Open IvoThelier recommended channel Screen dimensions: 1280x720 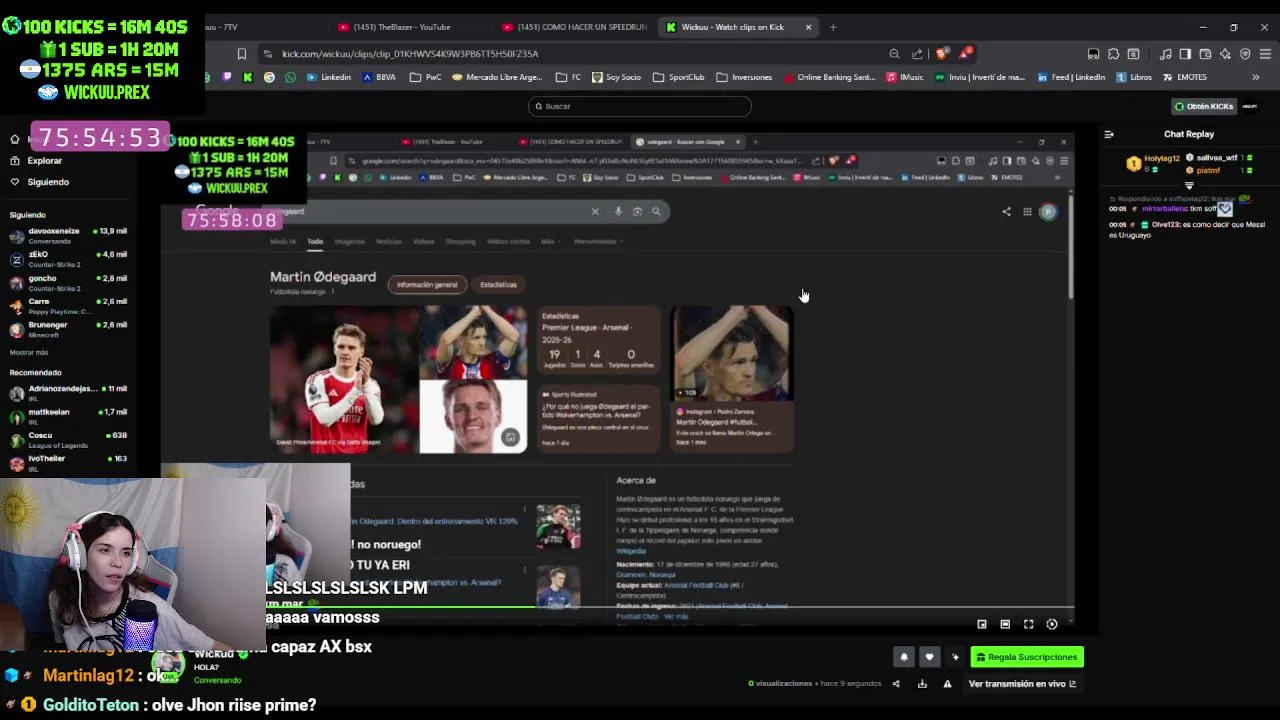click(68, 463)
